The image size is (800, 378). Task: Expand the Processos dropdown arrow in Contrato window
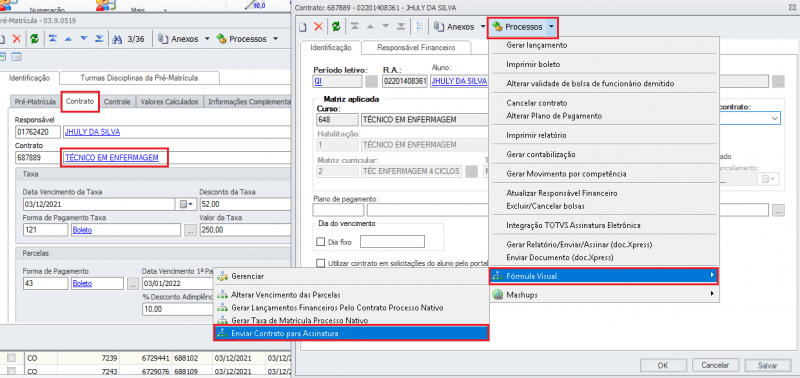551,27
